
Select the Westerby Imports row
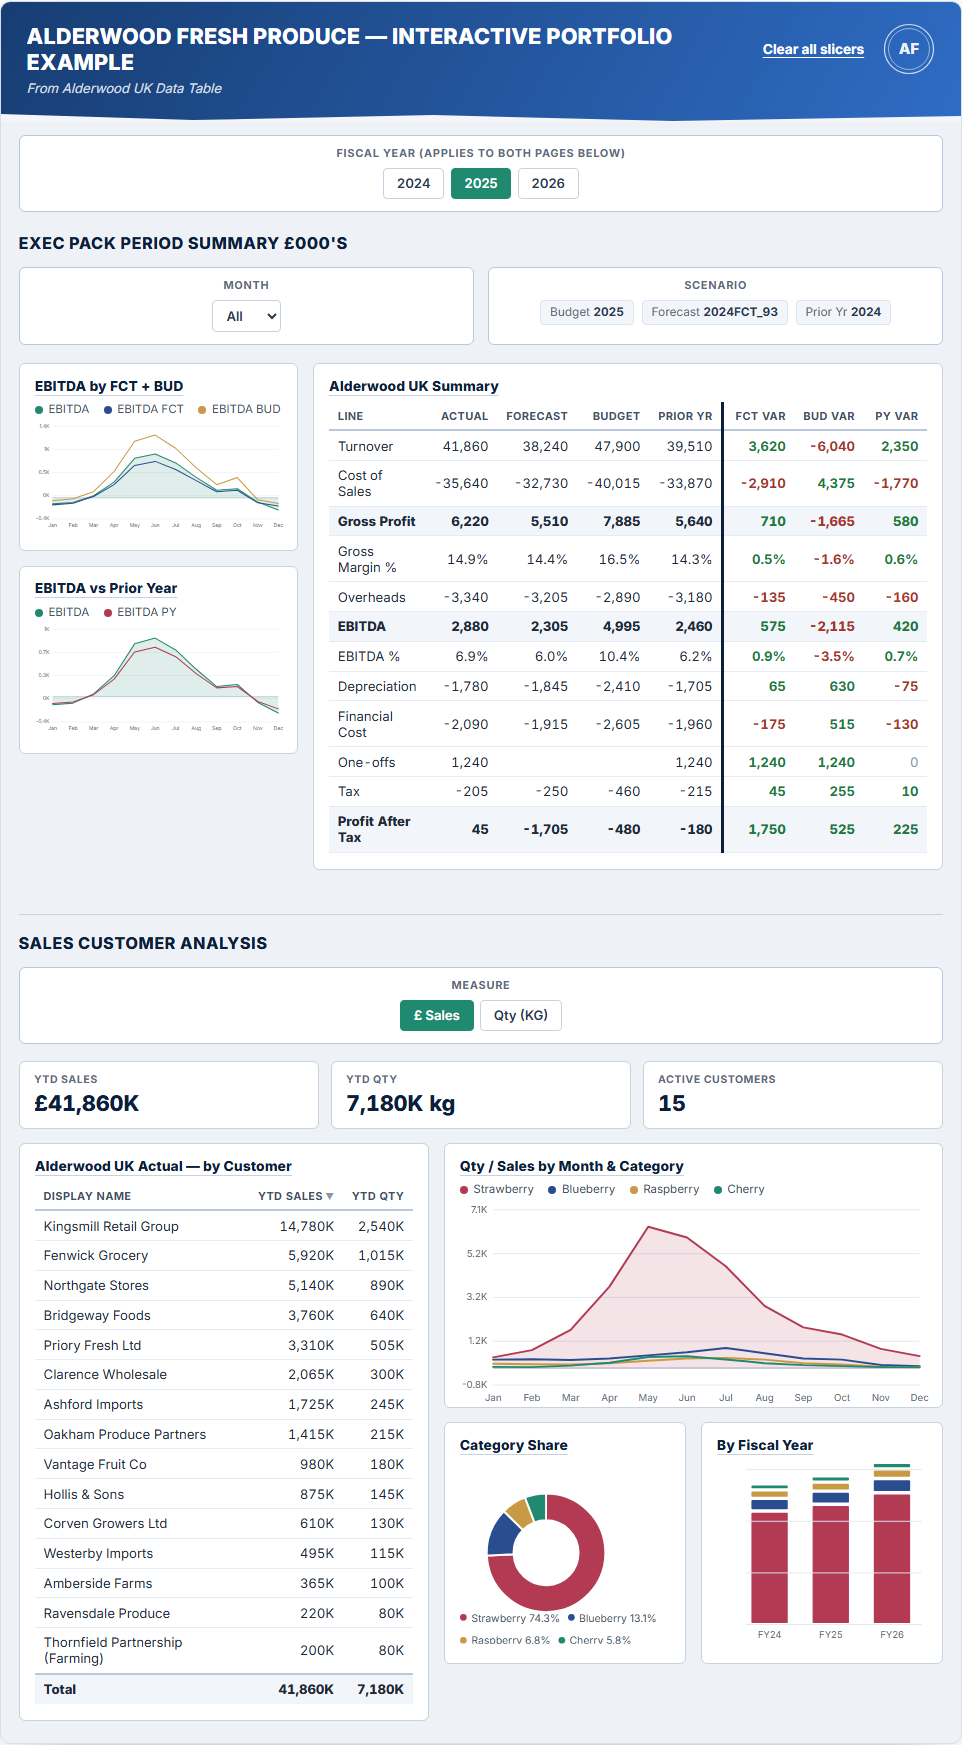point(224,1553)
